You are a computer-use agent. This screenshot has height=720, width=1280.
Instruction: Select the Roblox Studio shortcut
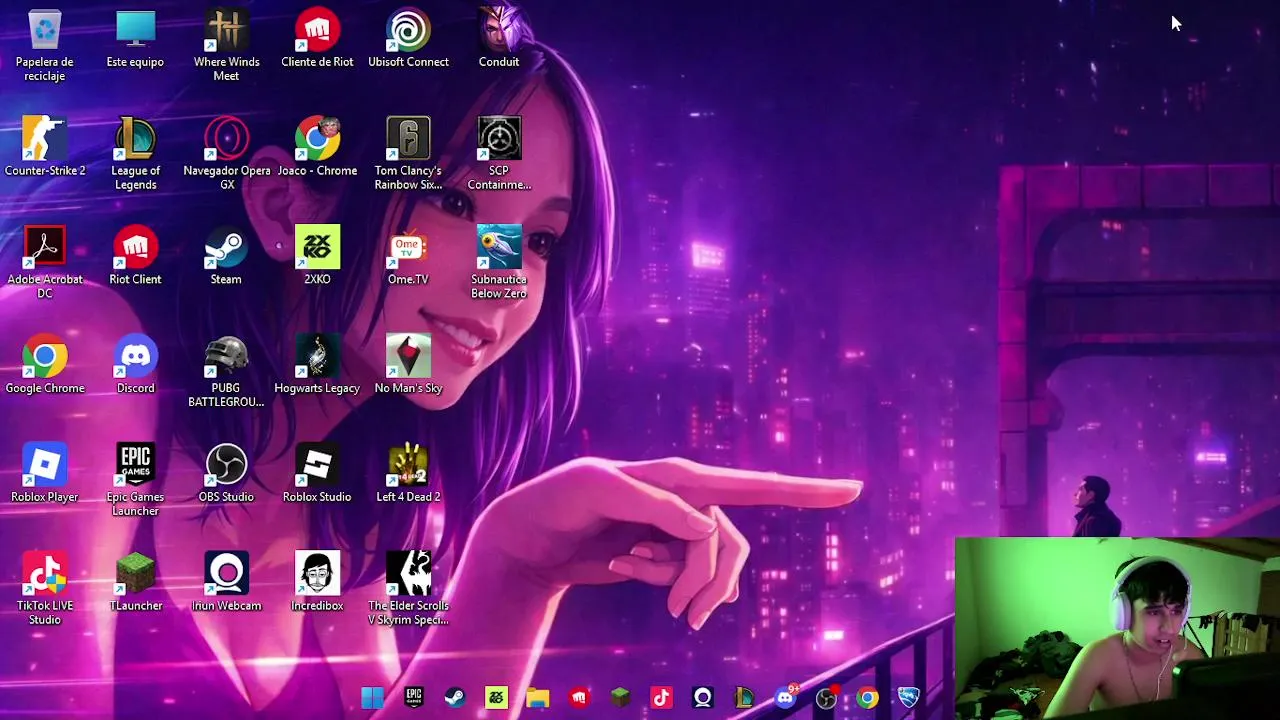click(317, 475)
